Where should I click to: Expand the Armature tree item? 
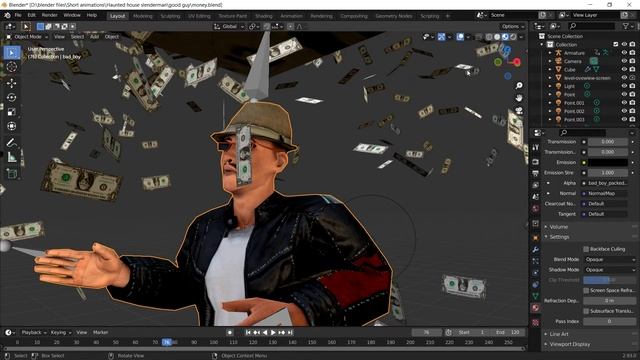[550, 53]
